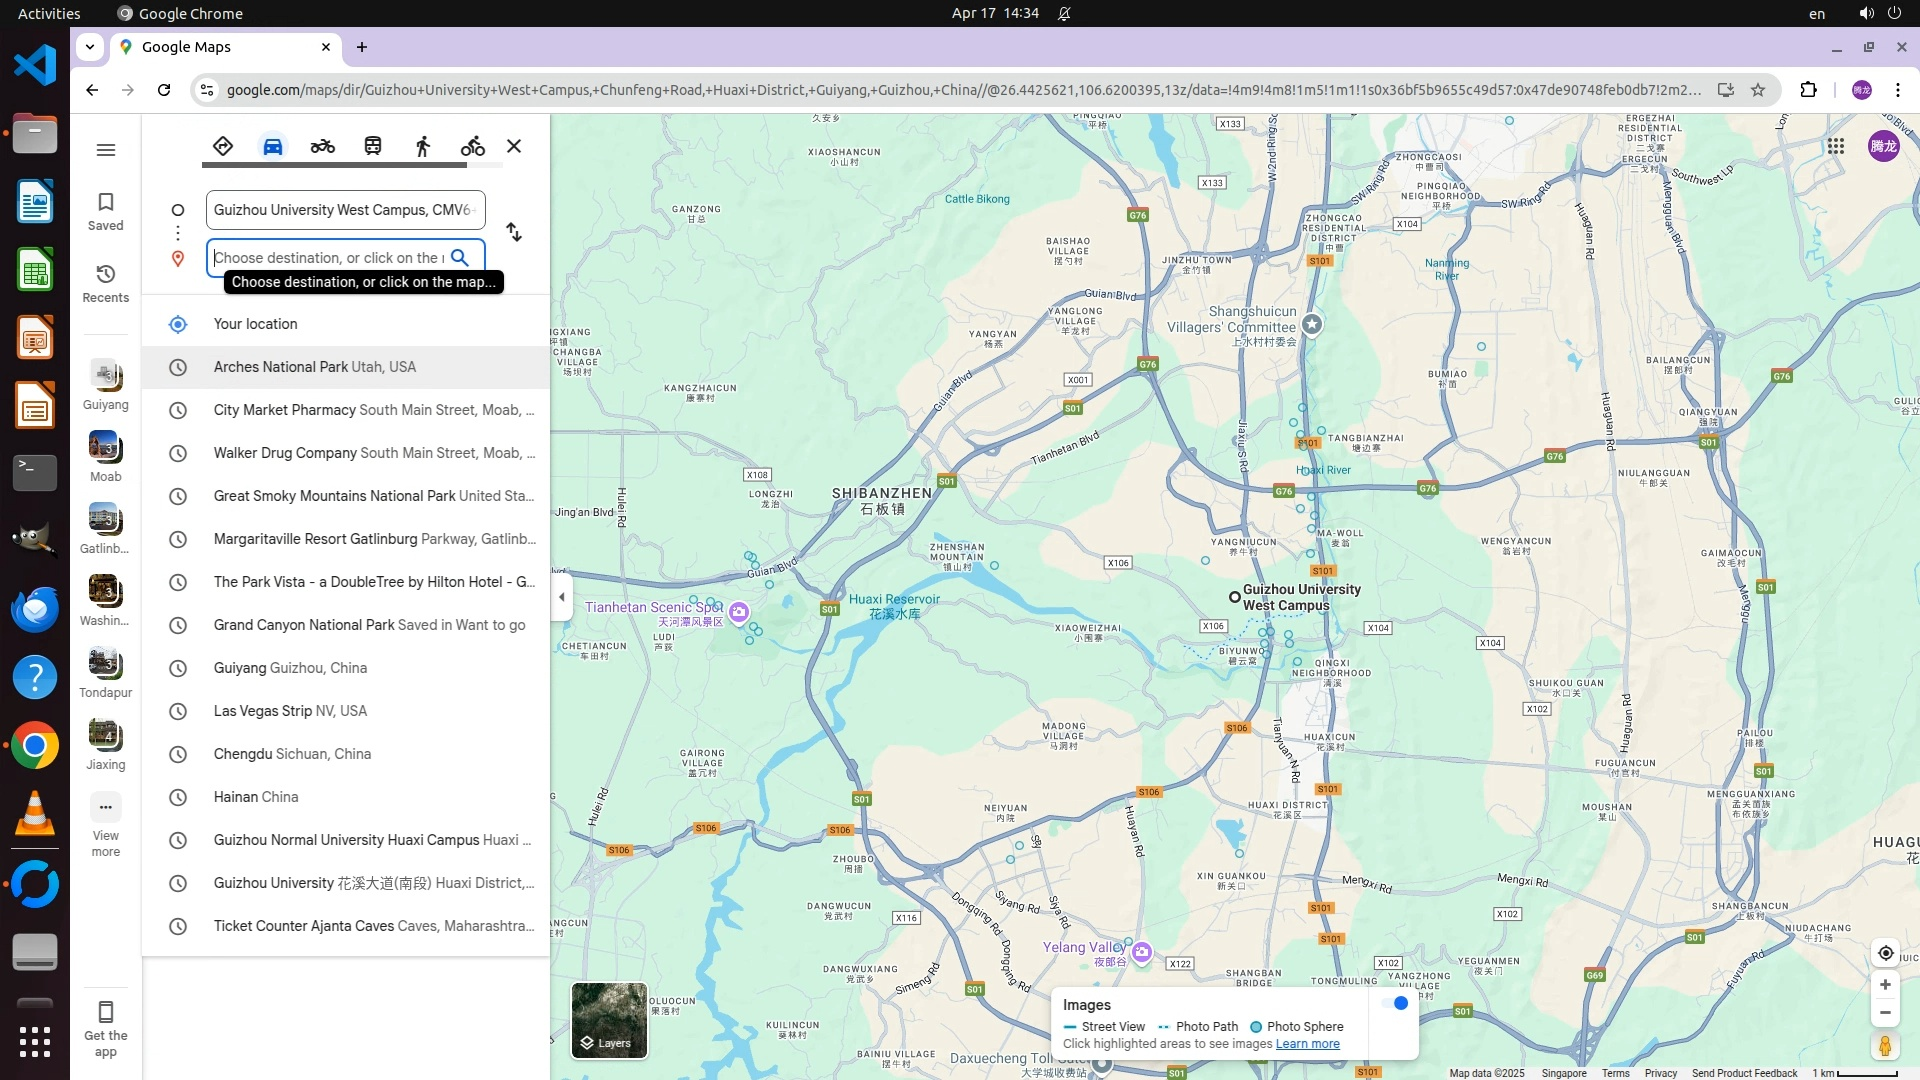Open Chrome tab search dropdown
1920x1080 pixels.
coord(90,46)
